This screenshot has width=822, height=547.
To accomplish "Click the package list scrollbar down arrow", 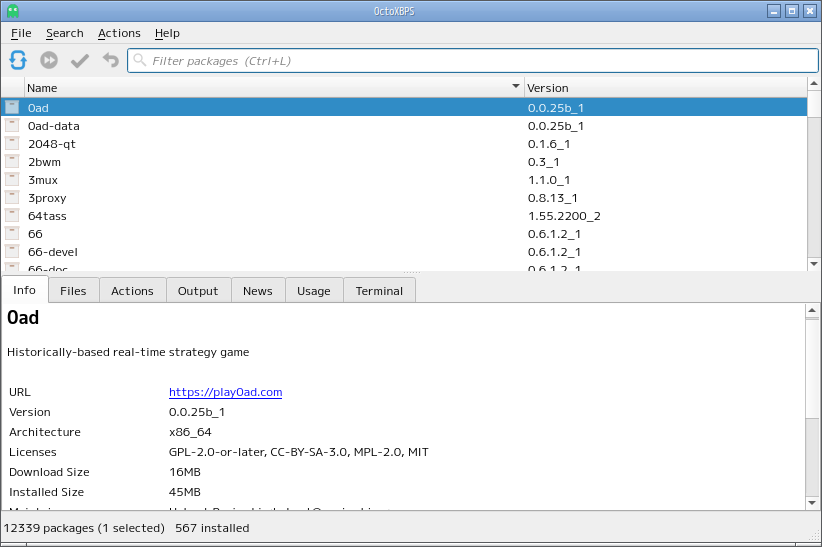I will click(814, 264).
